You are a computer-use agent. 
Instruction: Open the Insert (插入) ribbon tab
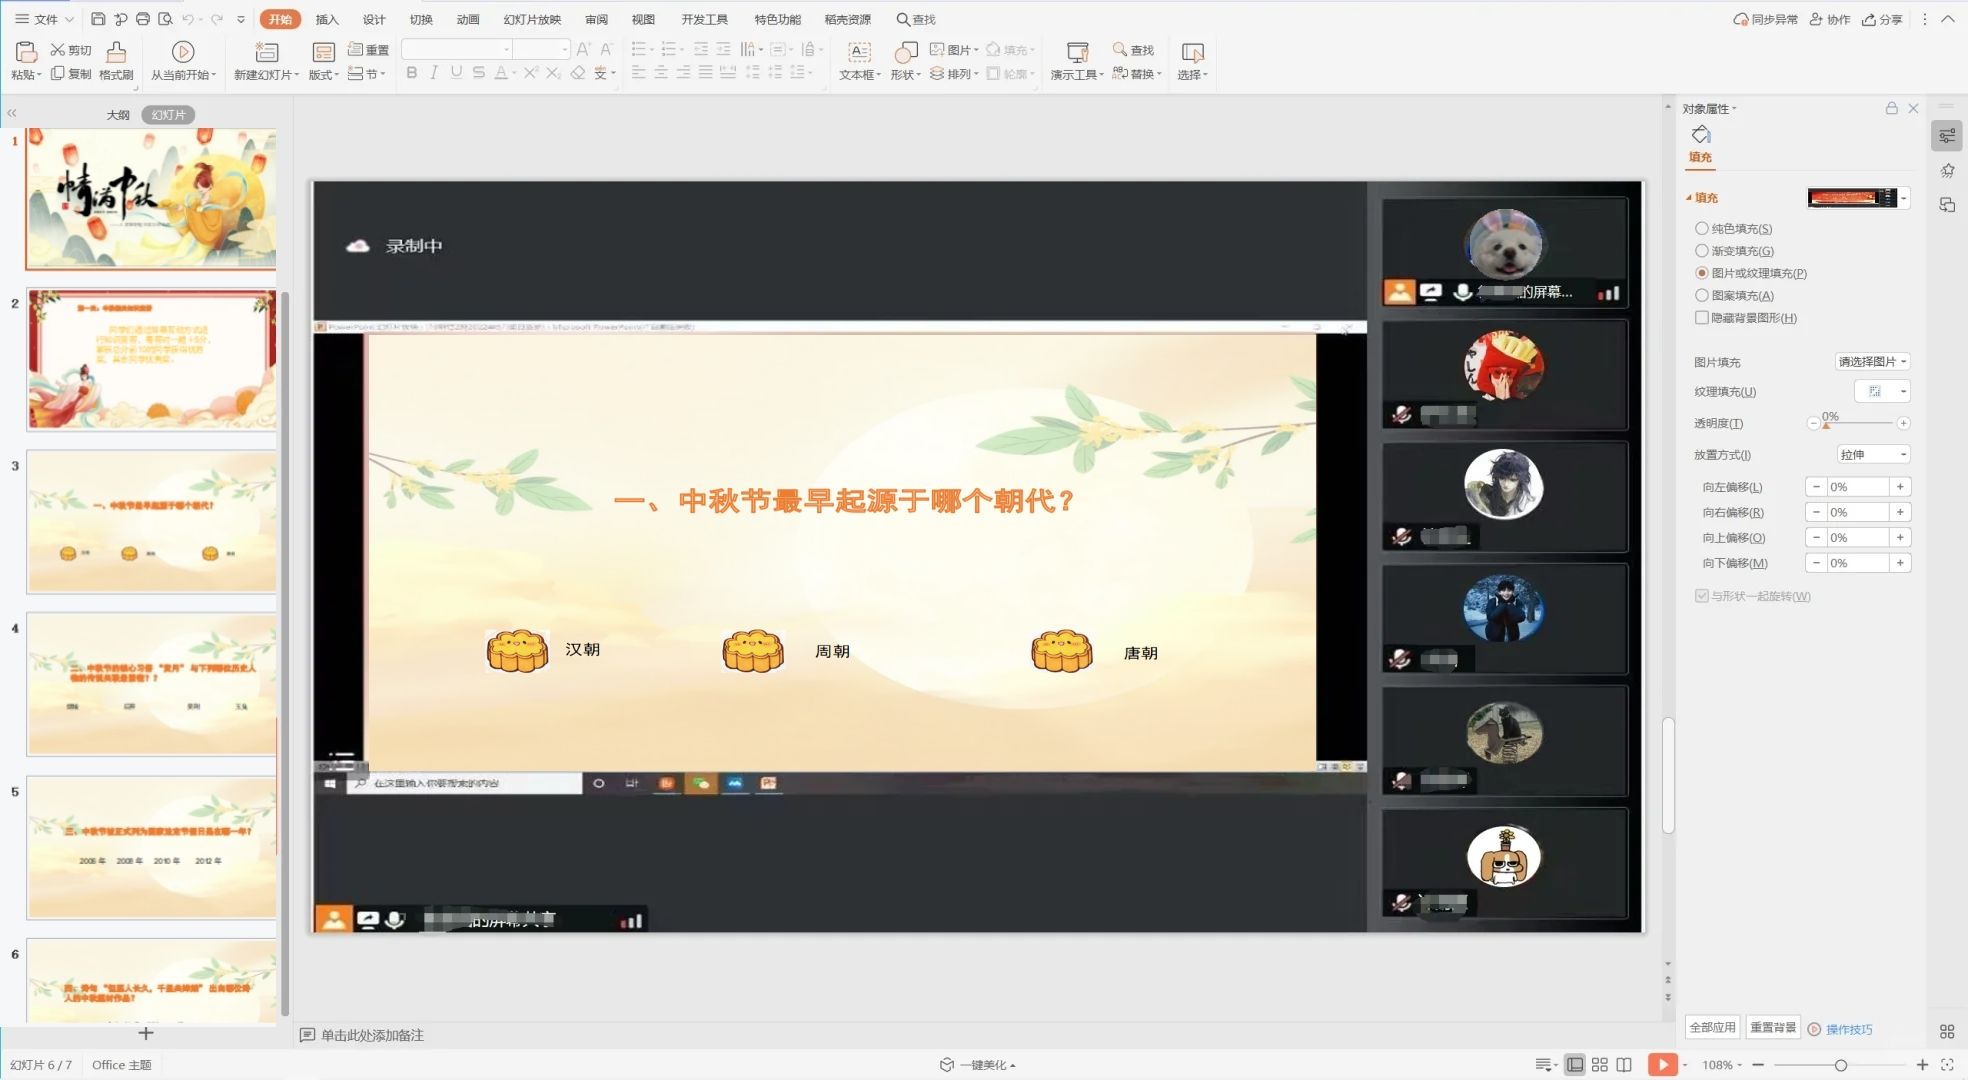[x=327, y=19]
